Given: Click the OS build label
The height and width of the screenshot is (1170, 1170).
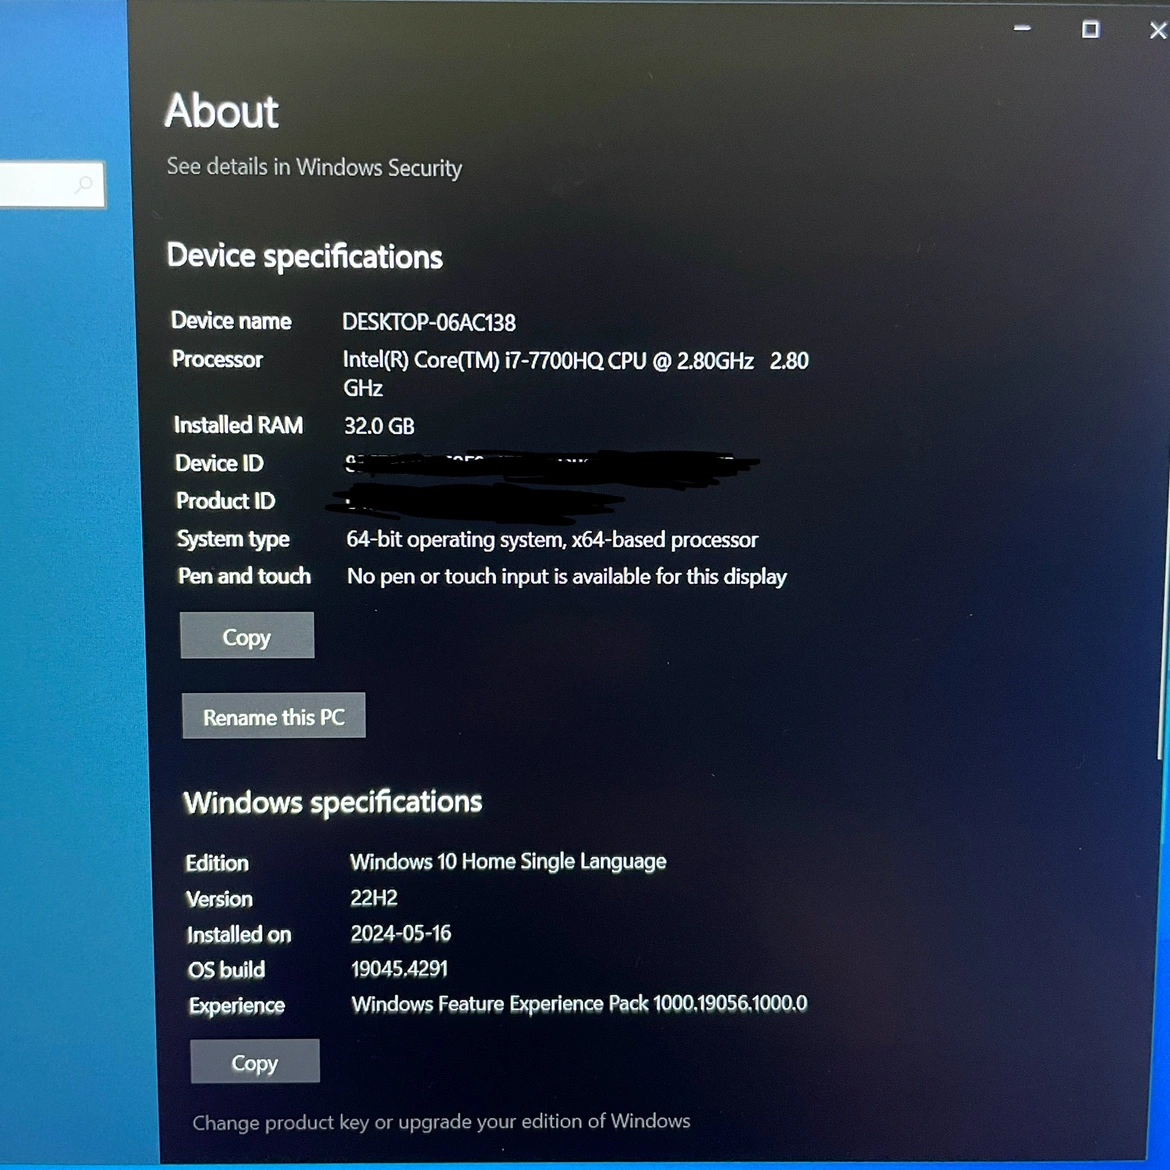Looking at the screenshot, I should [227, 970].
